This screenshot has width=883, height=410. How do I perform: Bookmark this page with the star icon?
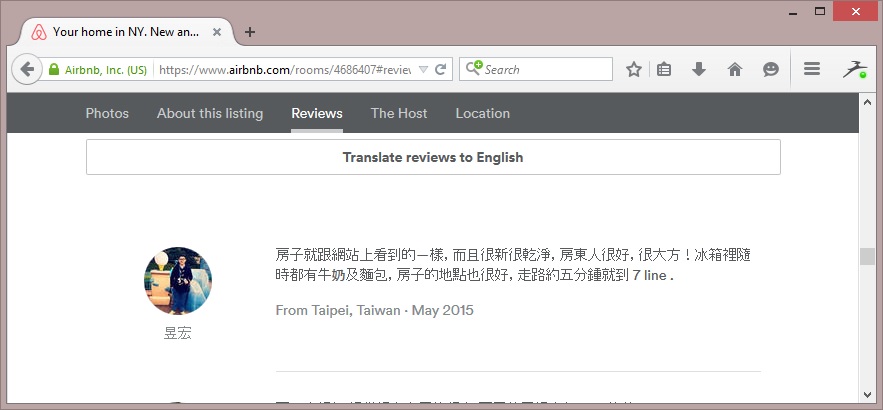click(633, 70)
